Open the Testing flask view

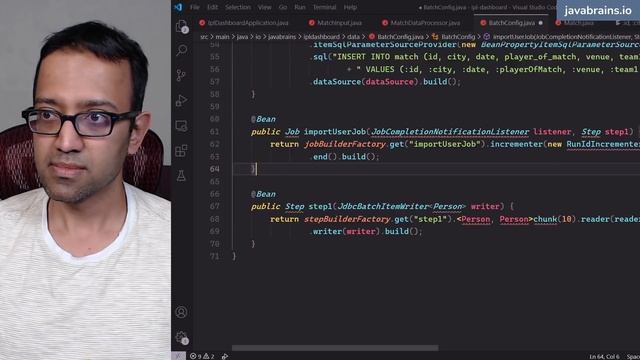pos(182,176)
